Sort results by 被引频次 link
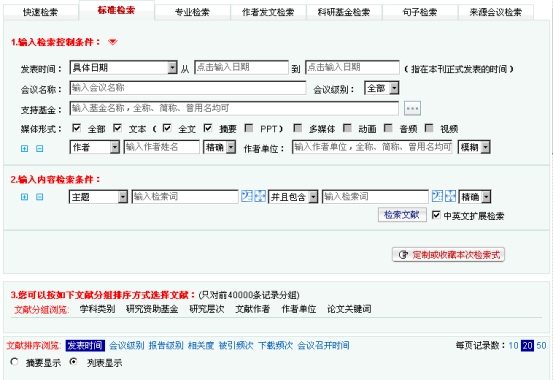Image resolution: width=553 pixels, height=380 pixels. tap(236, 345)
